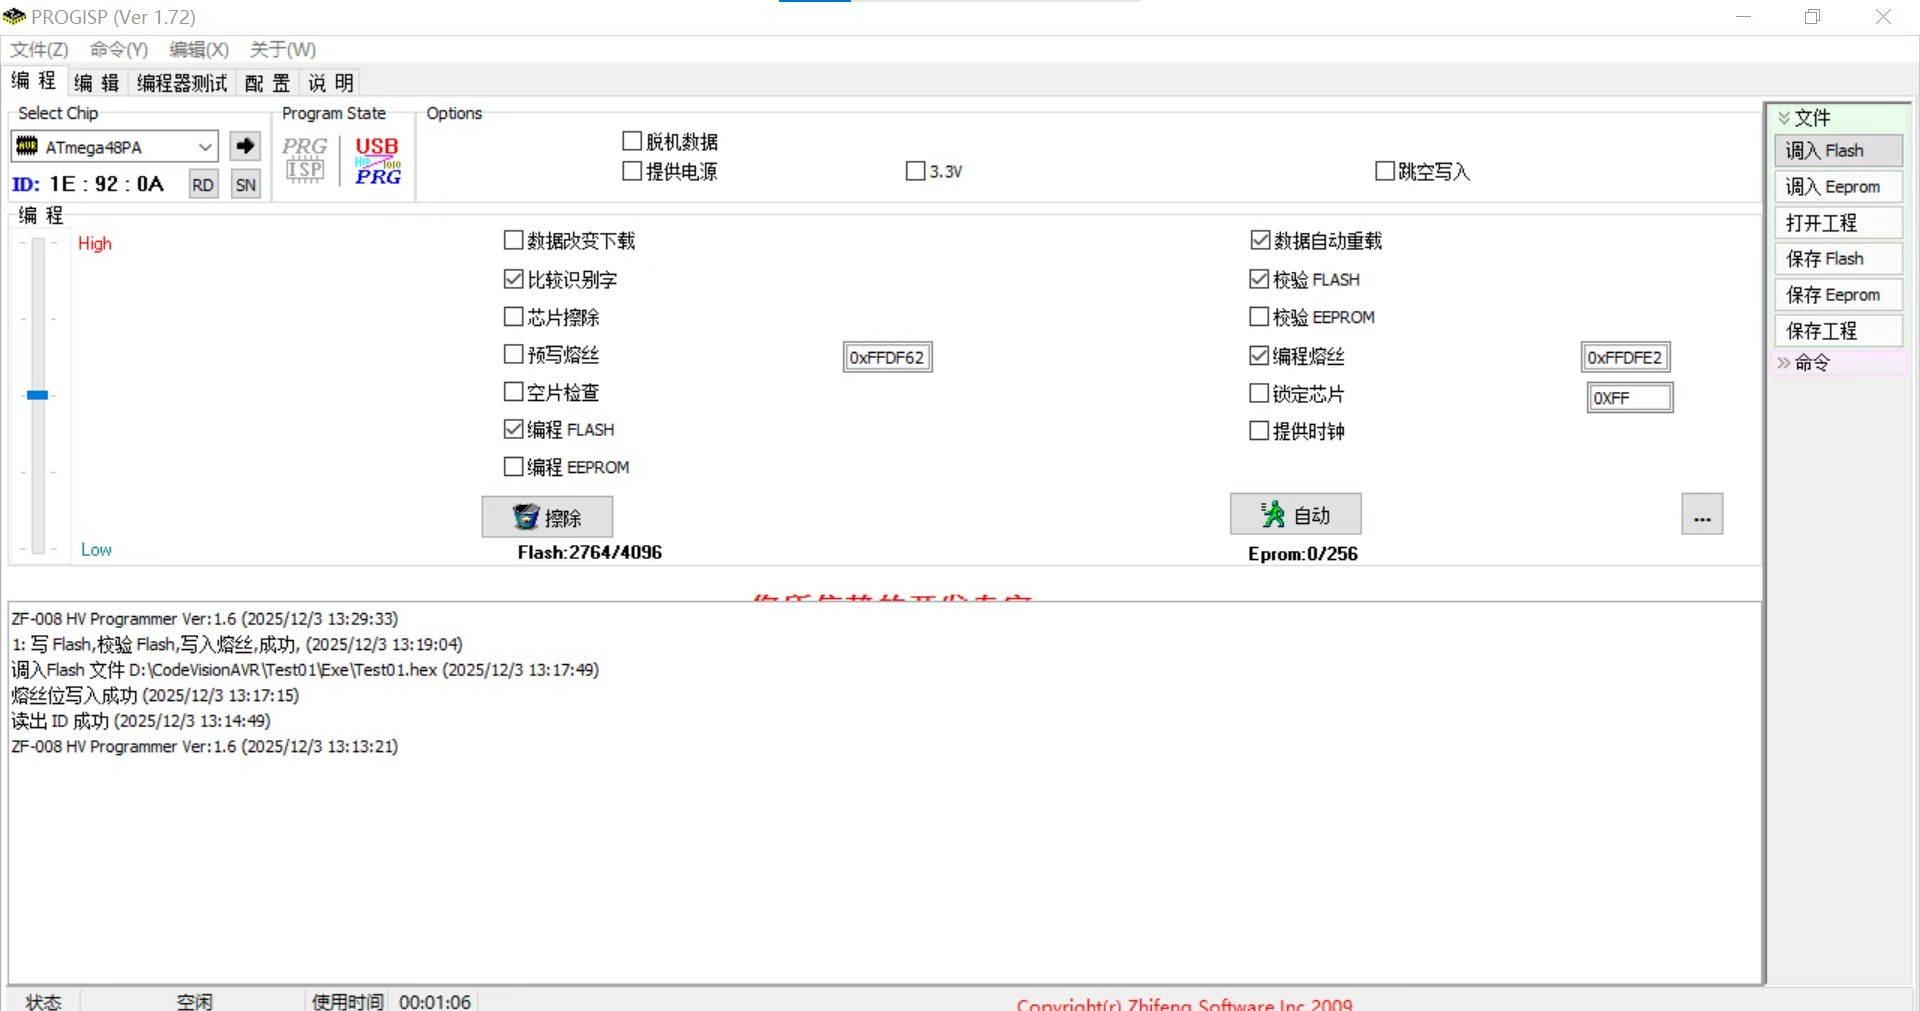
Task: Click the ellipsis options button
Action: (1702, 514)
